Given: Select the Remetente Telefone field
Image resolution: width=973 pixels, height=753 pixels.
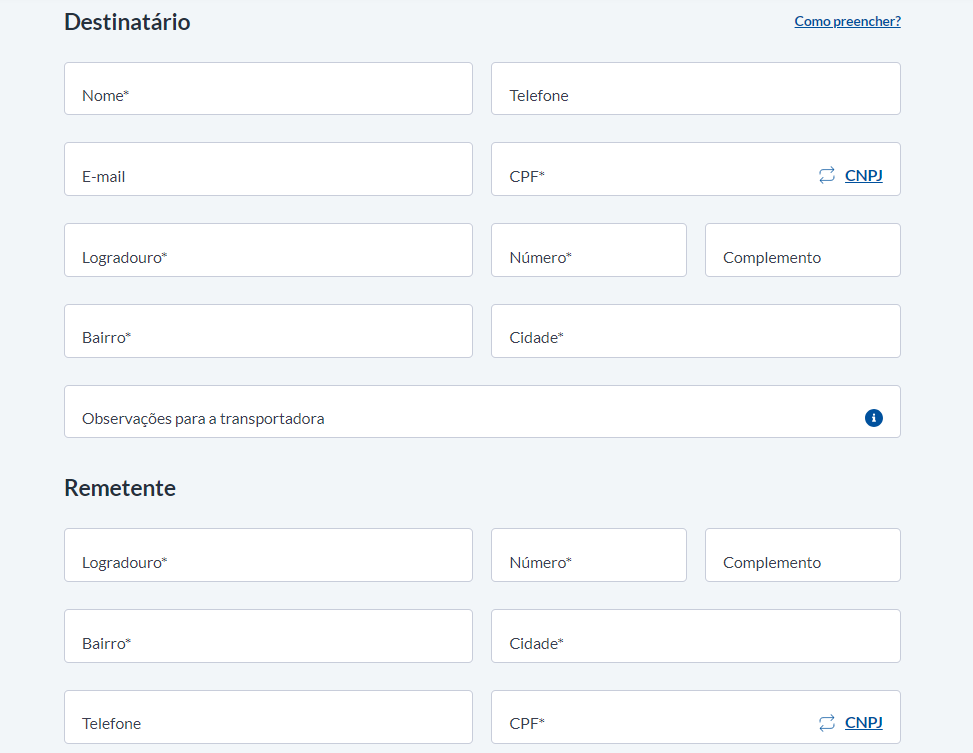Looking at the screenshot, I should tap(268, 717).
